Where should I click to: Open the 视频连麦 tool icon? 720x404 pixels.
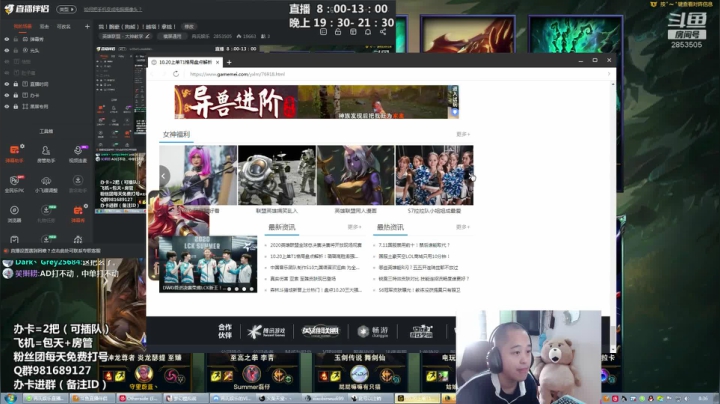78,153
